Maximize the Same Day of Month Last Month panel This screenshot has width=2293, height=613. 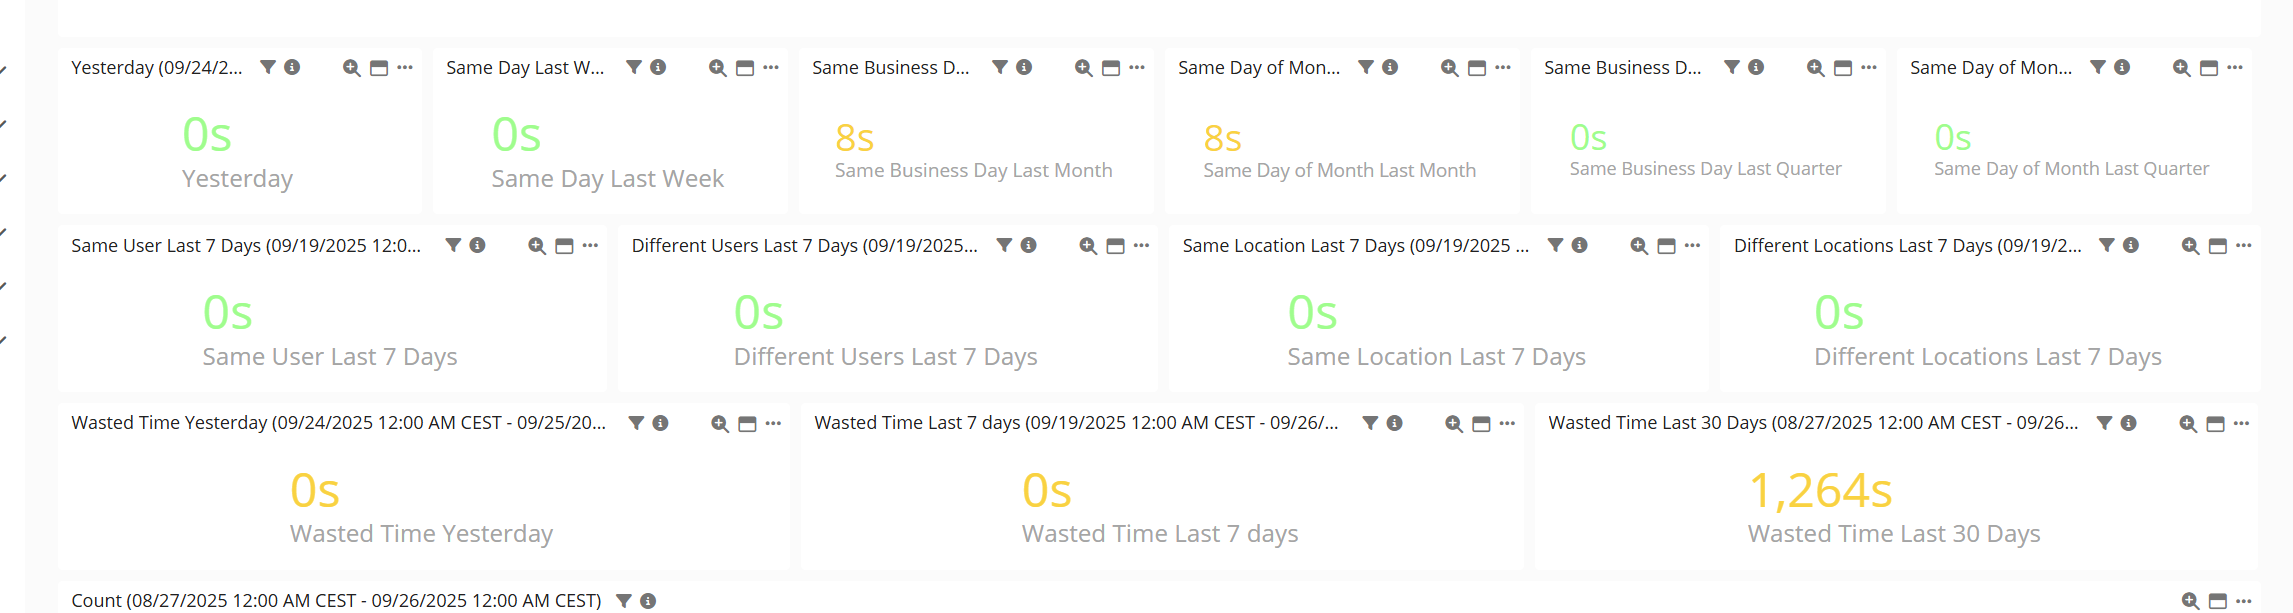point(1477,68)
